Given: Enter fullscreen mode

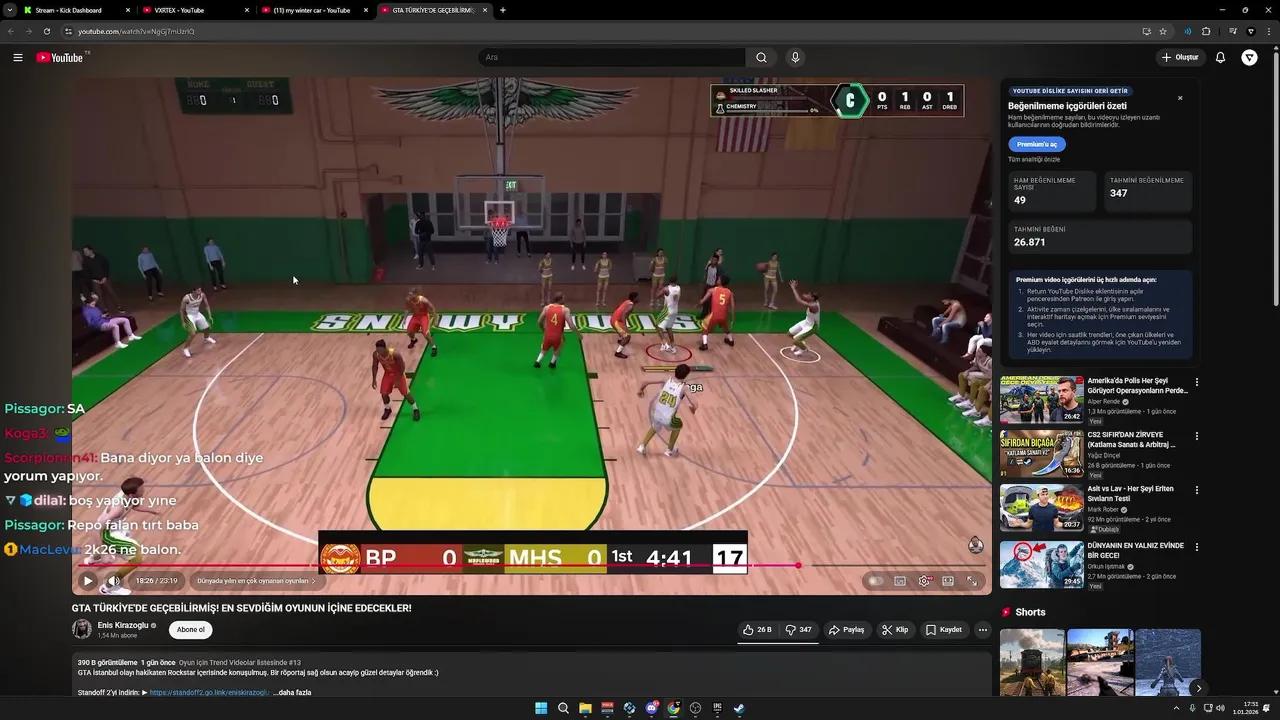Looking at the screenshot, I should click(x=972, y=581).
